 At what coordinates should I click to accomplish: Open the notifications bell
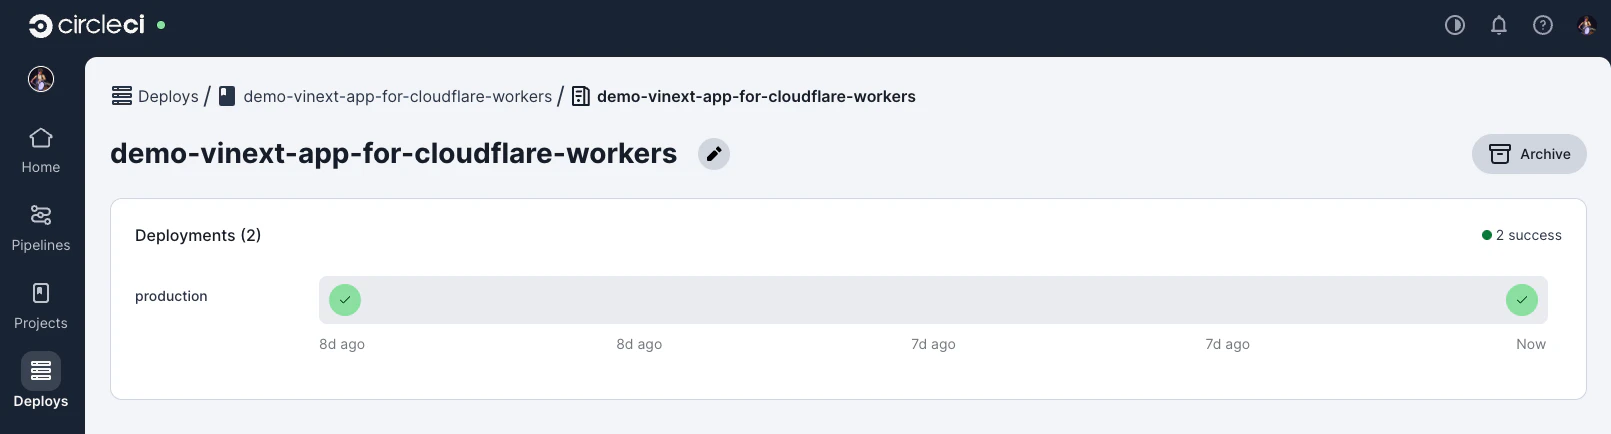point(1499,25)
